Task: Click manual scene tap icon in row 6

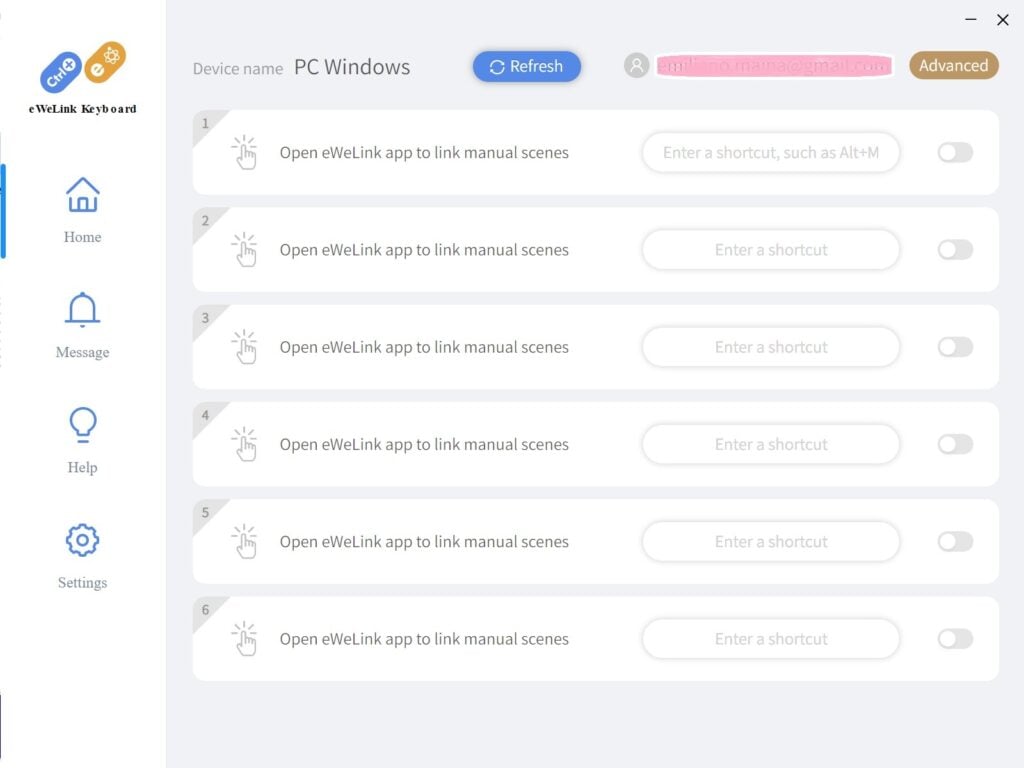Action: [x=244, y=639]
